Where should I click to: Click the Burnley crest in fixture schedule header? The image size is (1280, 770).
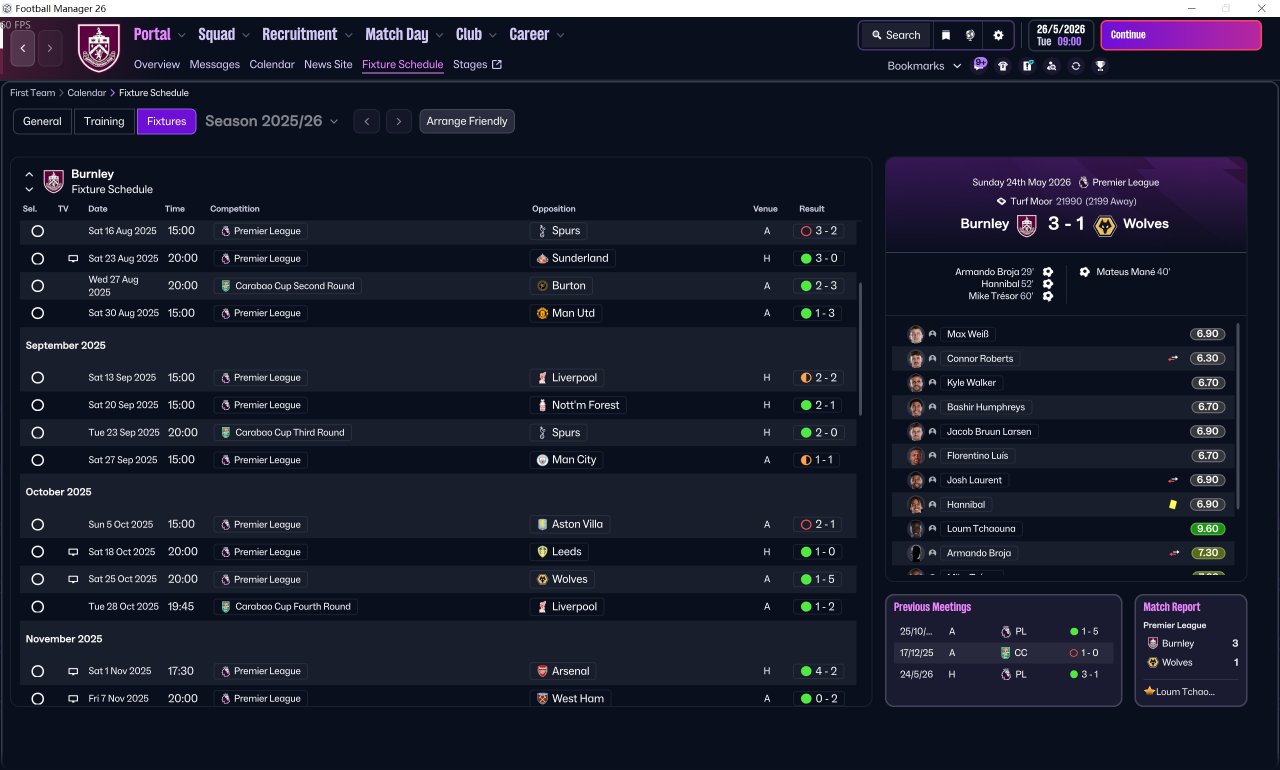pos(54,181)
